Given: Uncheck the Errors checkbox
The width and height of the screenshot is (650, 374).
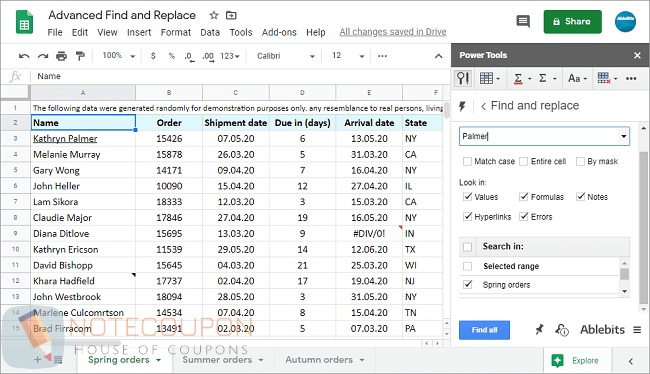Looking at the screenshot, I should (x=524, y=216).
